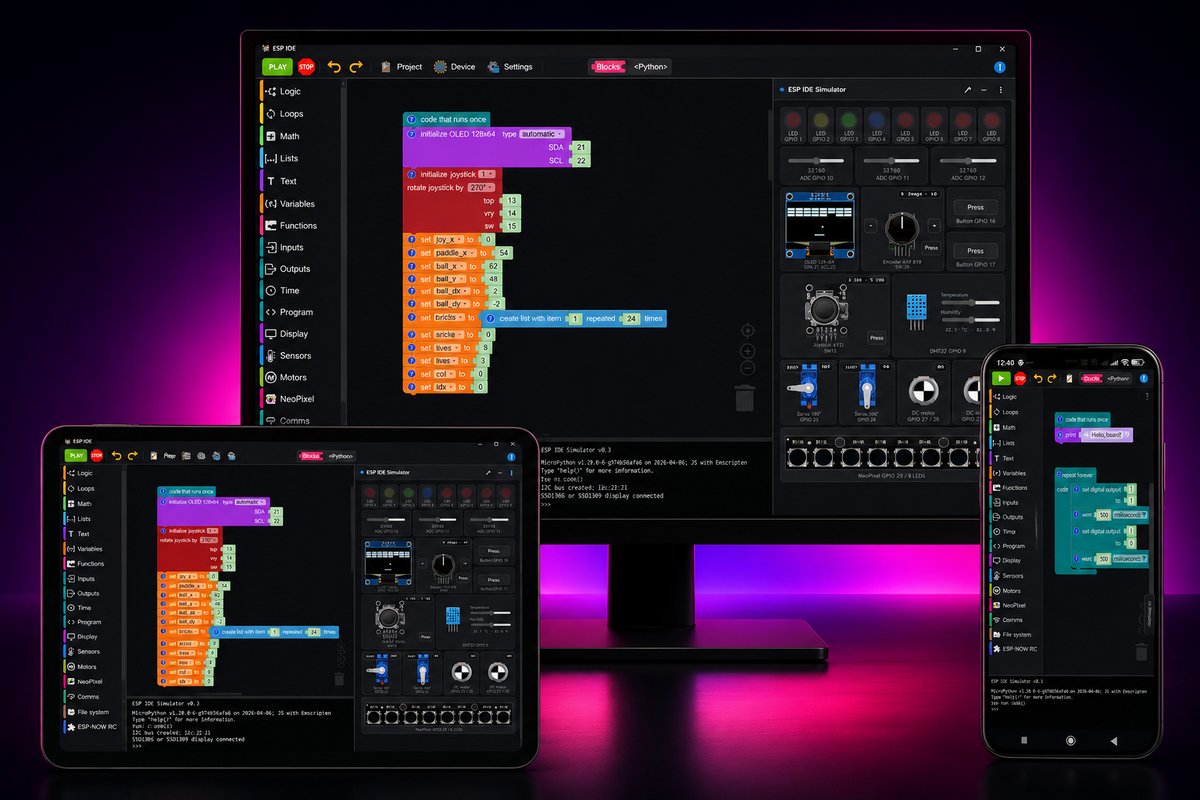Screen dimensions: 1200x800
Task: Click the encoder plus button on the monitor
Action: 933,225
